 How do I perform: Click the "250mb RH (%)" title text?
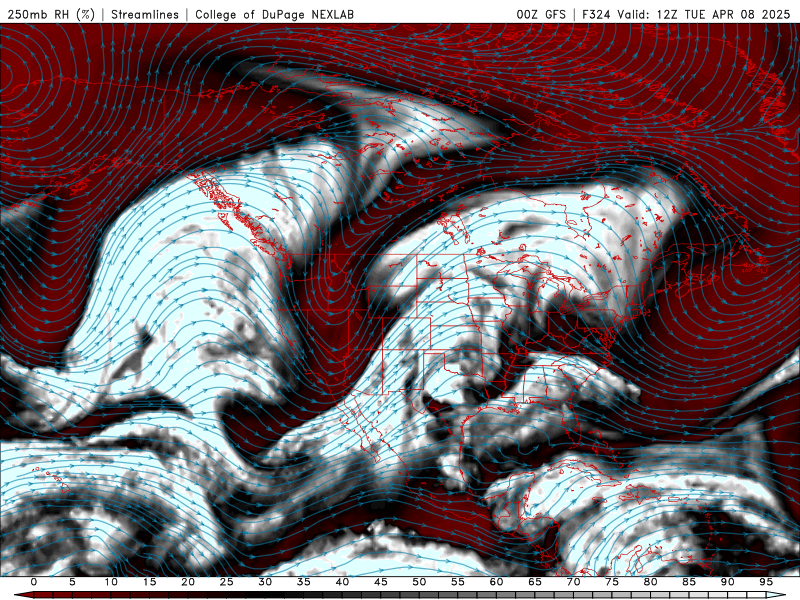point(51,14)
